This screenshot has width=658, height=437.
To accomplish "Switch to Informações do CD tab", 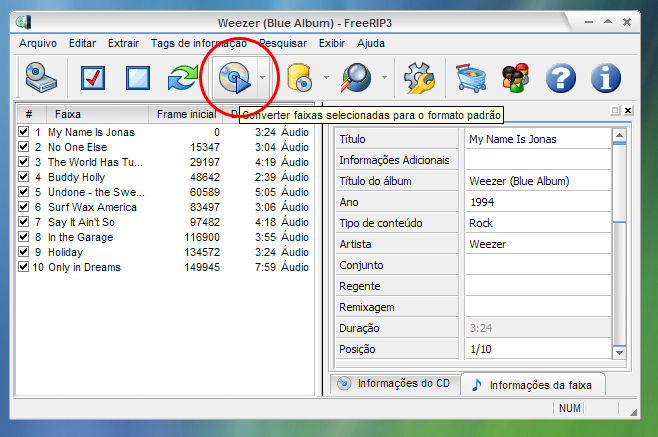I will [395, 383].
